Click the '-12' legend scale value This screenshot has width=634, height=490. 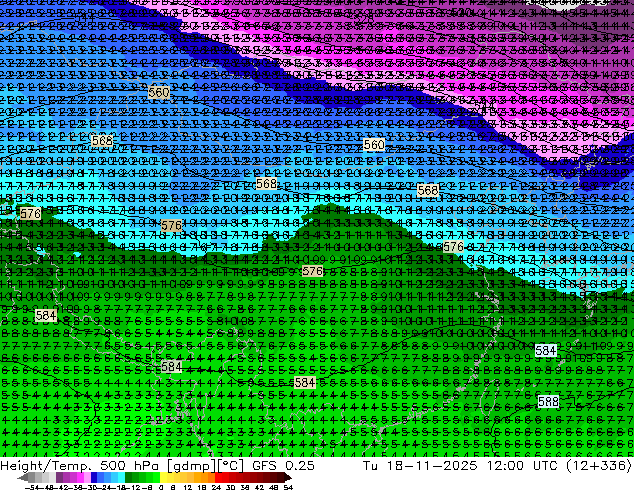click(133, 488)
